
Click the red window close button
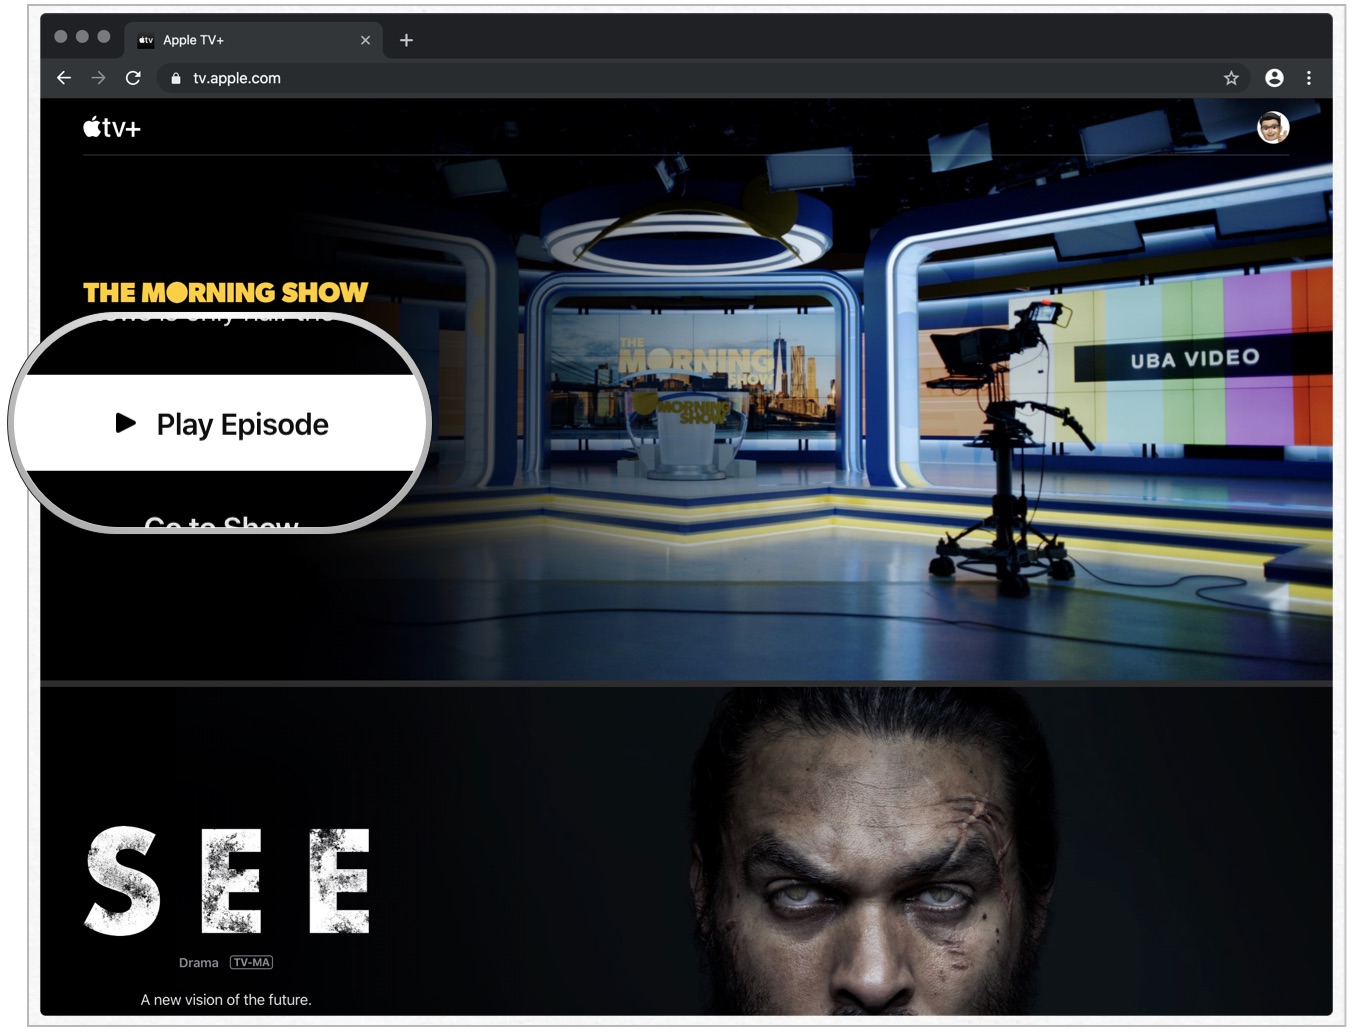[61, 36]
